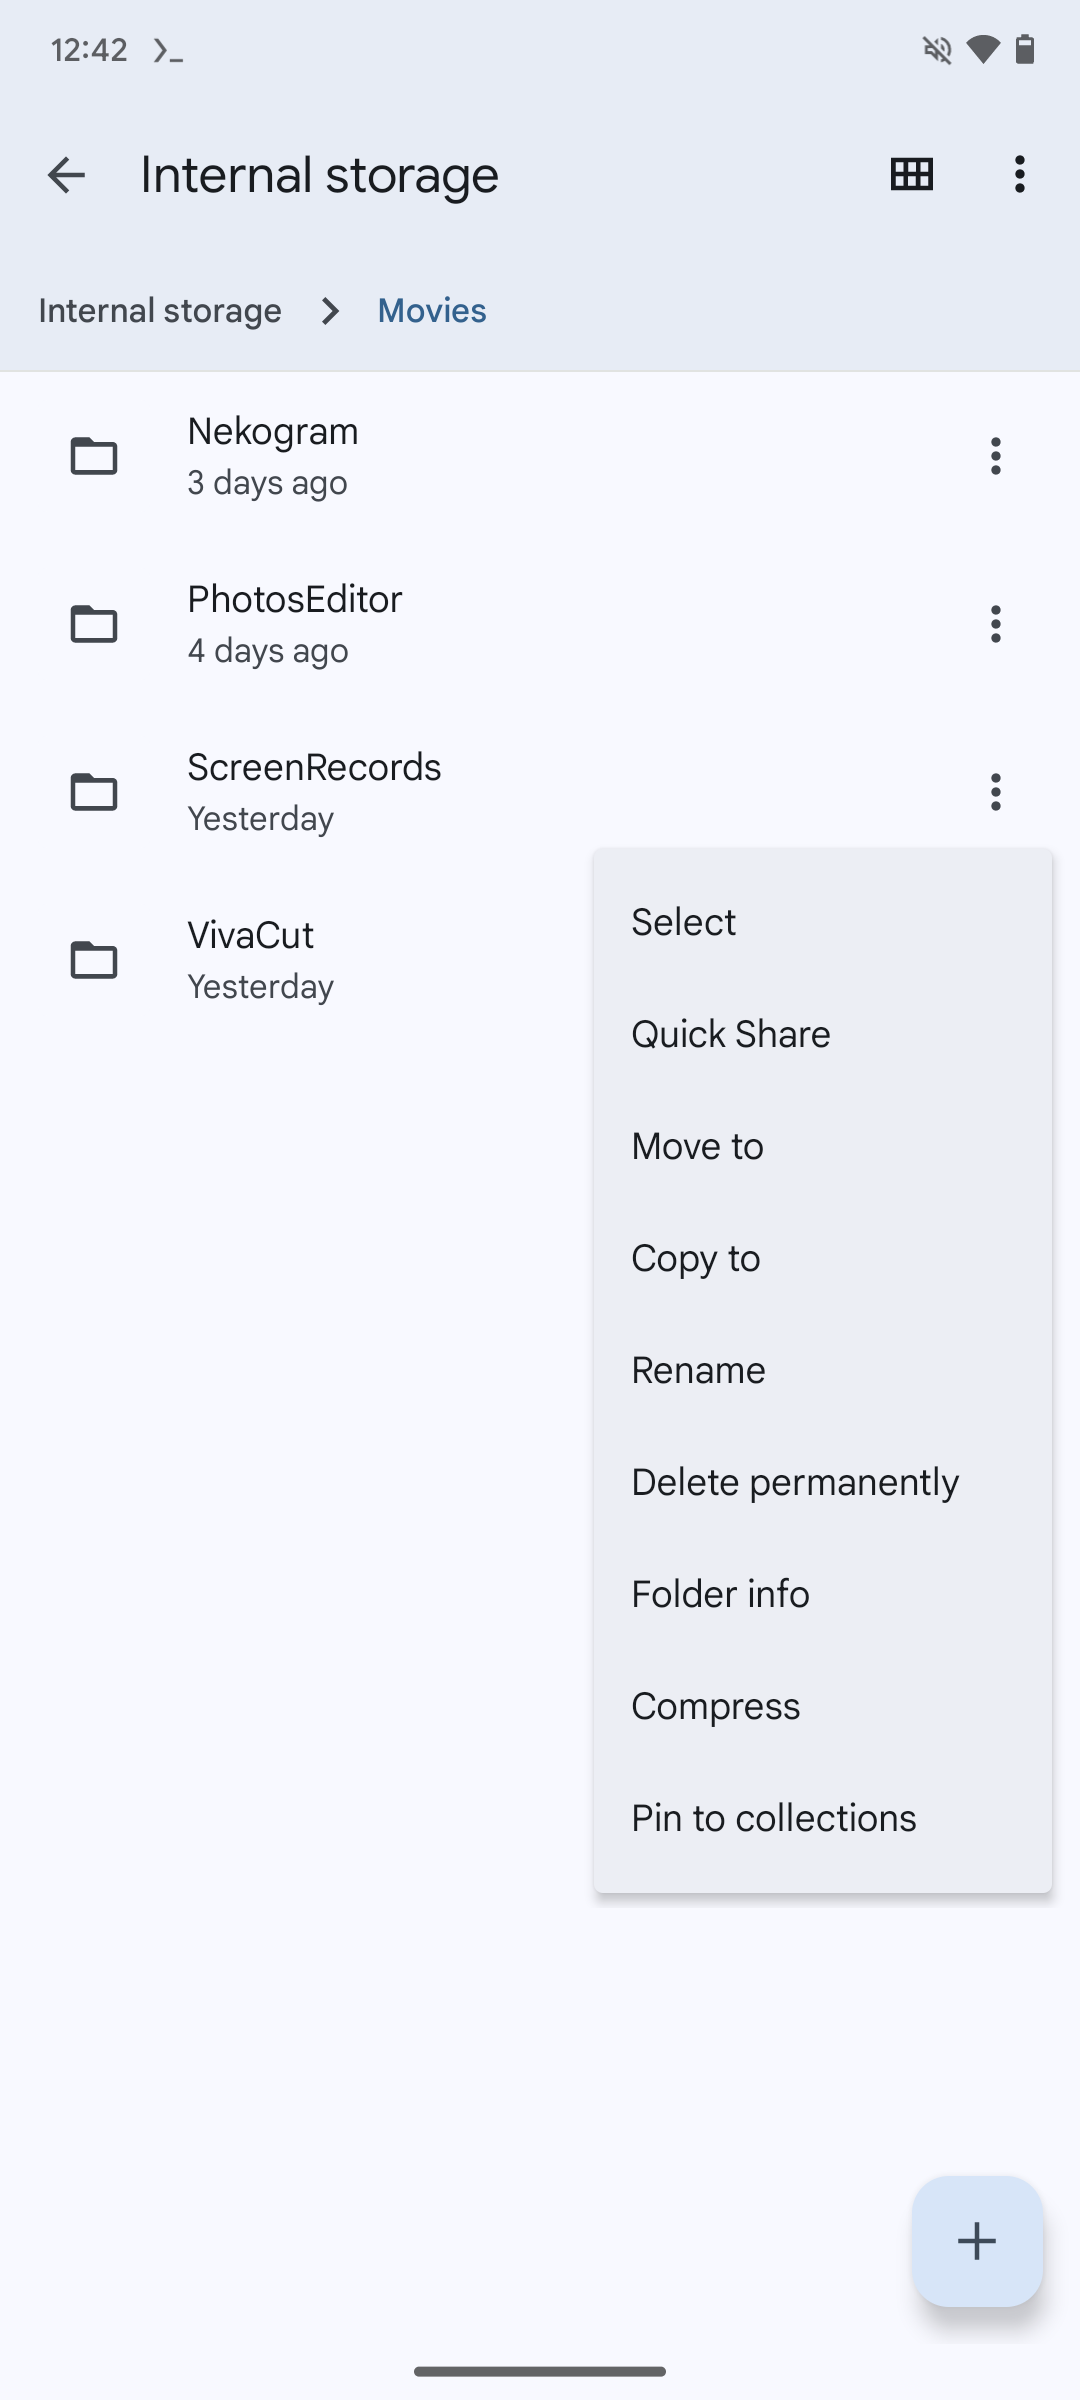The image size is (1080, 2400).
Task: Choose Quick Share in the menu
Action: (731, 1034)
